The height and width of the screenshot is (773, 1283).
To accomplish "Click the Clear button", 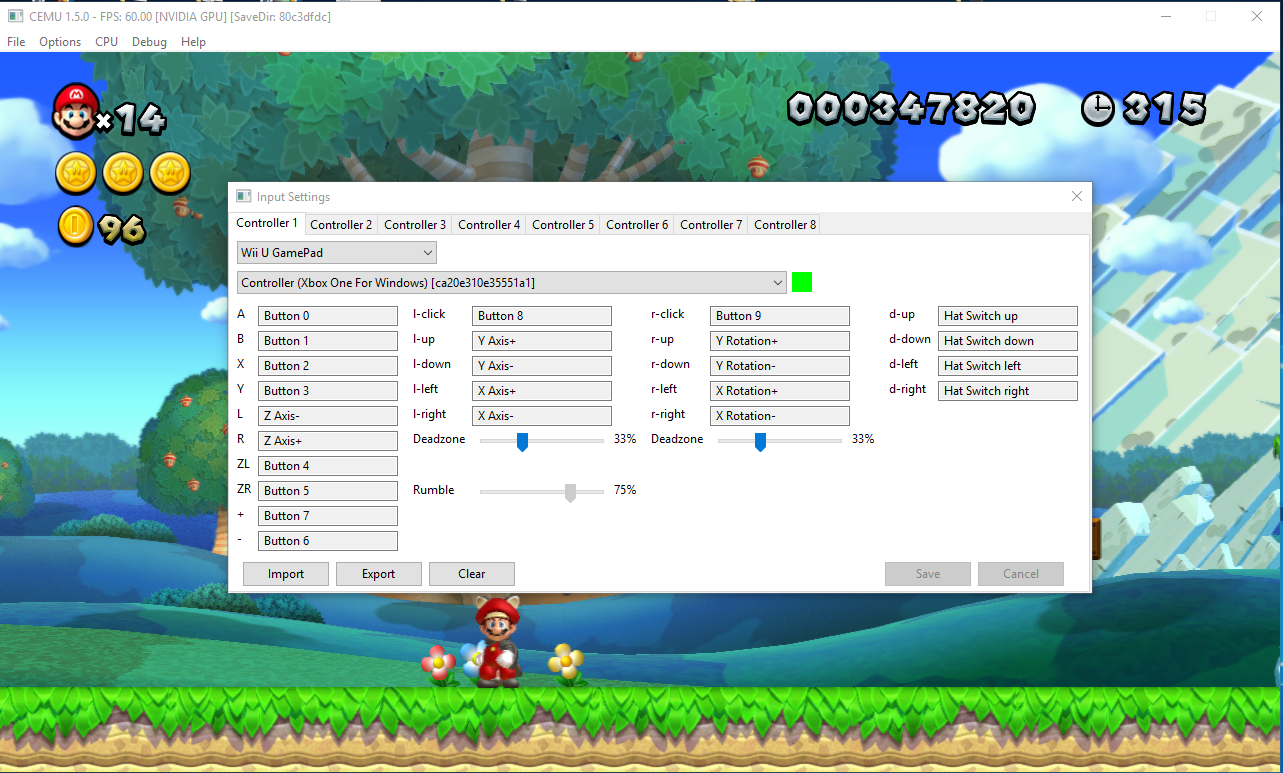I will (472, 574).
